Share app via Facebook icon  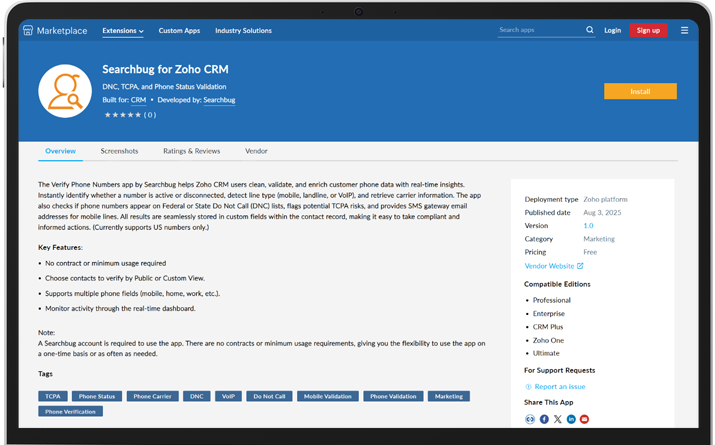coord(544,419)
